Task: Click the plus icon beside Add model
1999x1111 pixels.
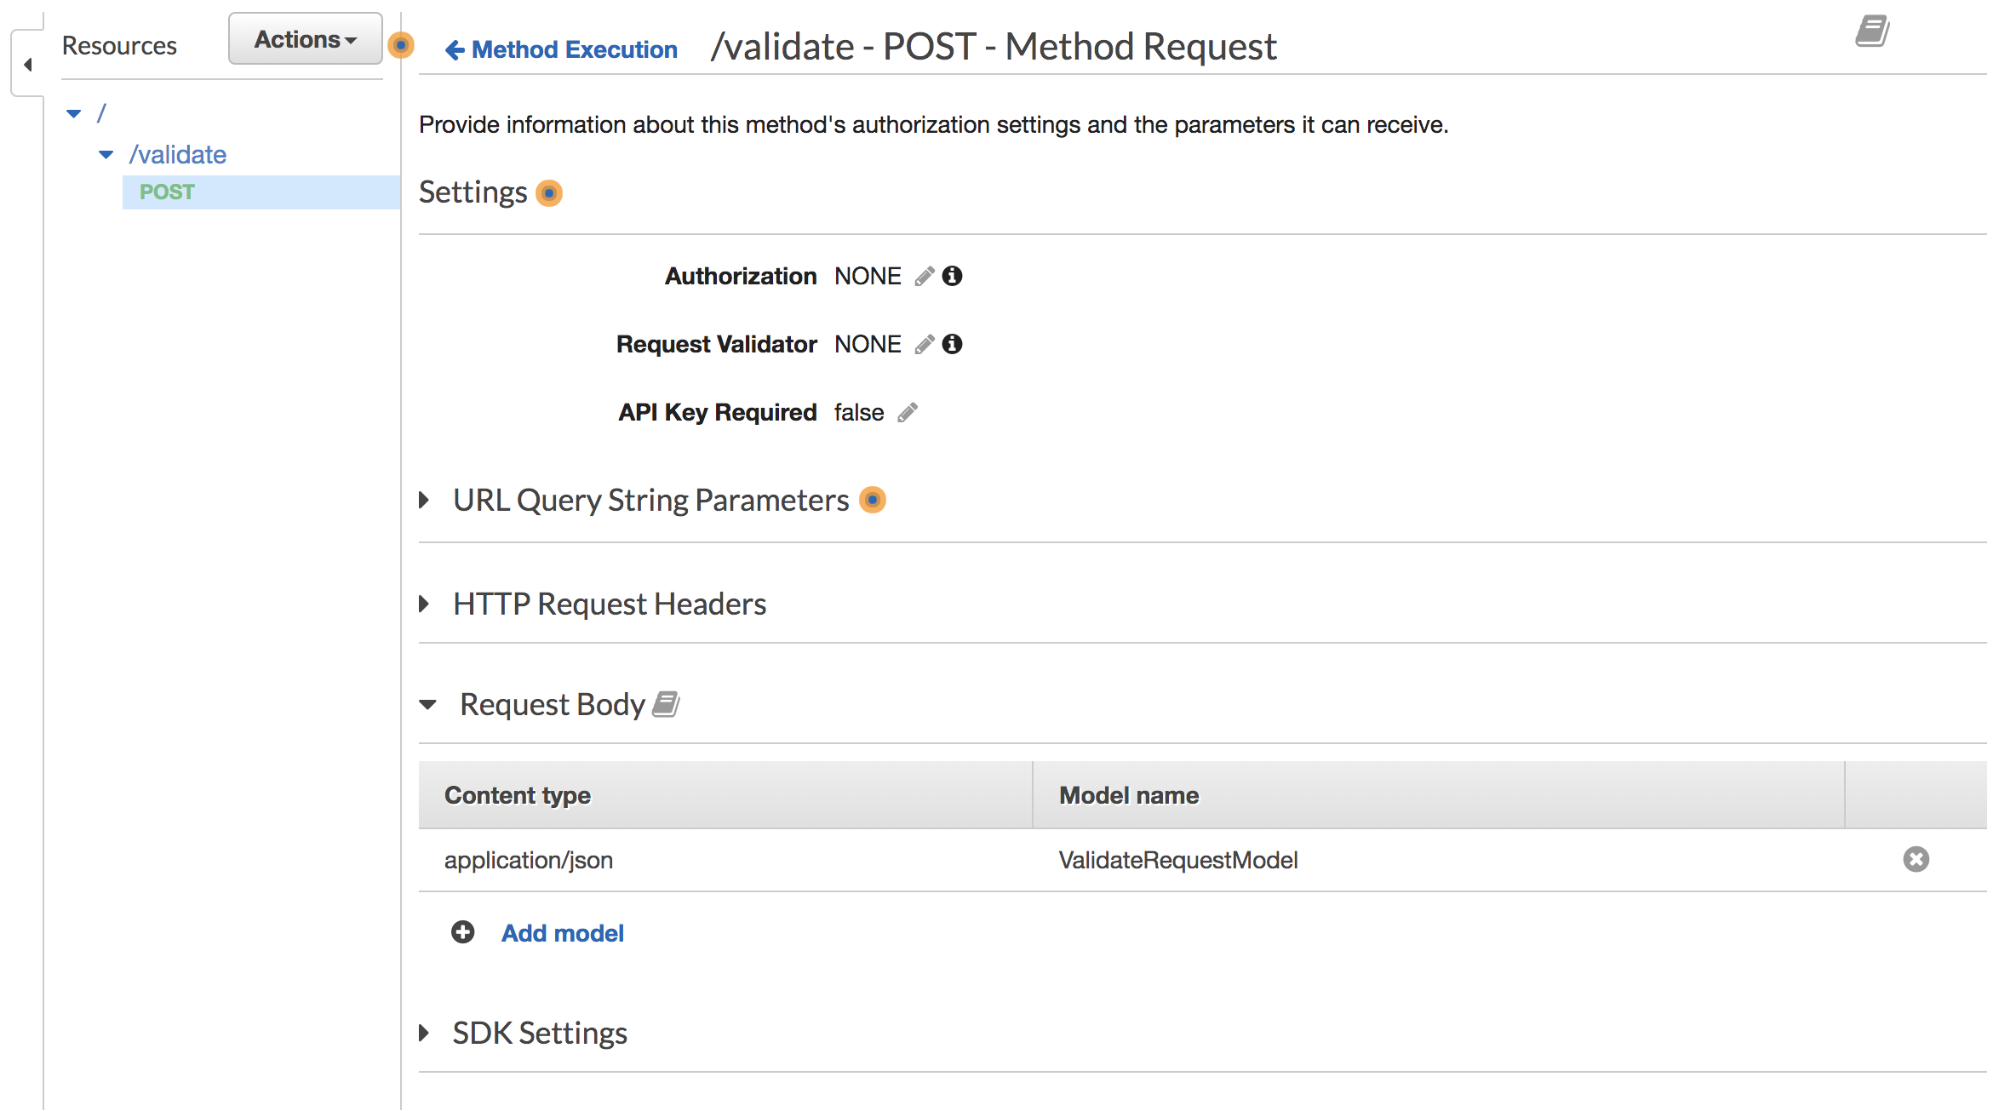Action: (x=462, y=932)
